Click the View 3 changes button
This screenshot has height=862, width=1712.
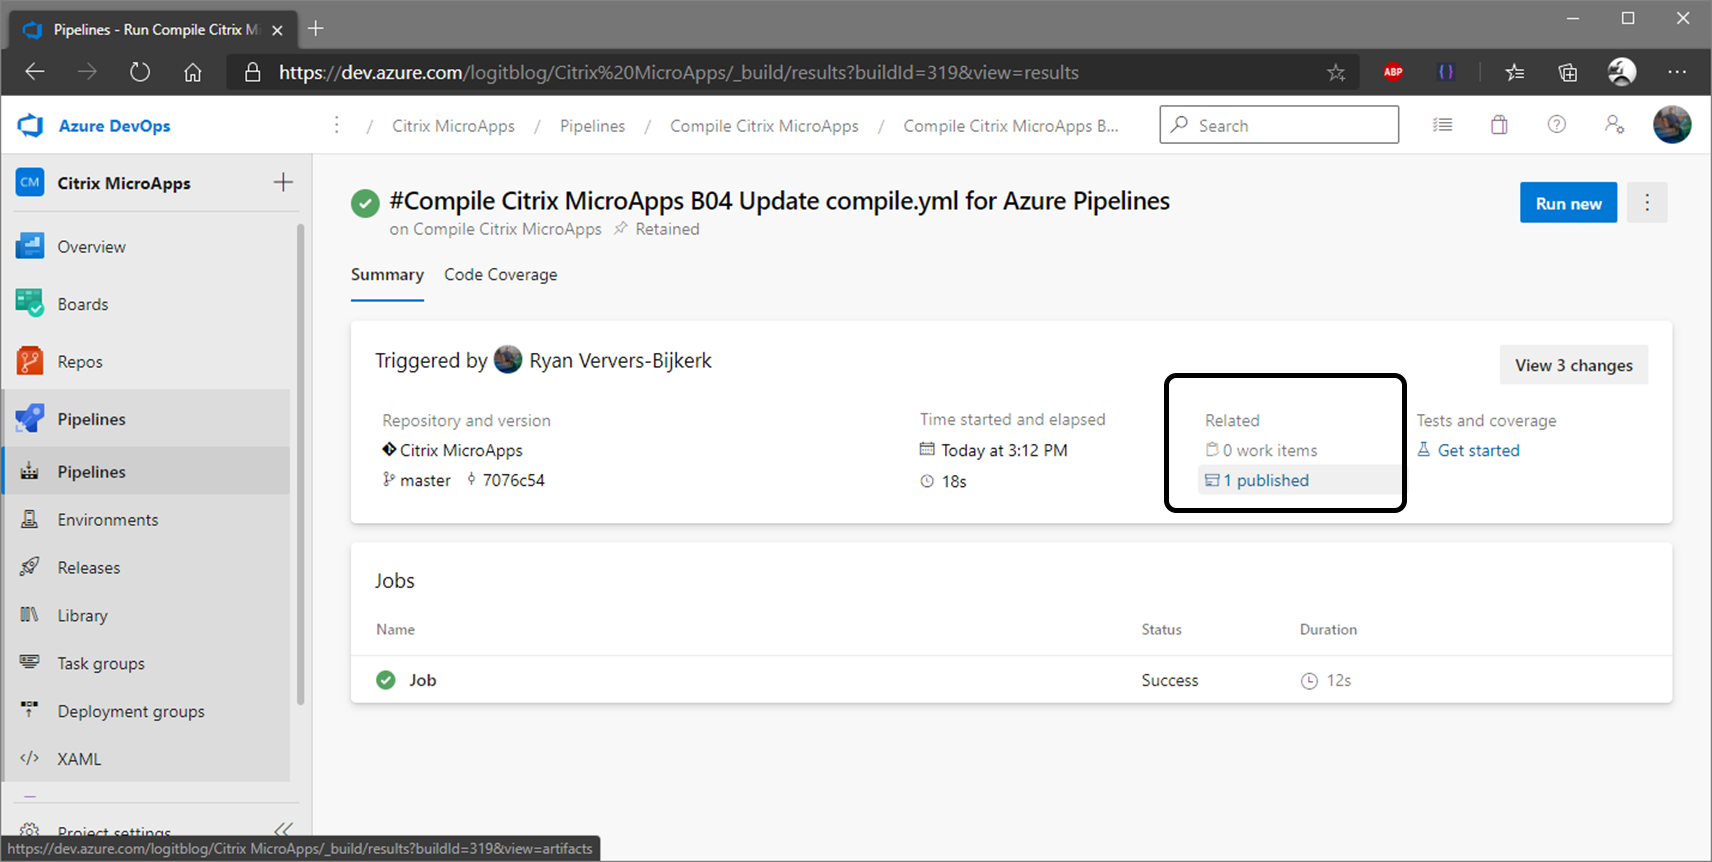click(1574, 365)
